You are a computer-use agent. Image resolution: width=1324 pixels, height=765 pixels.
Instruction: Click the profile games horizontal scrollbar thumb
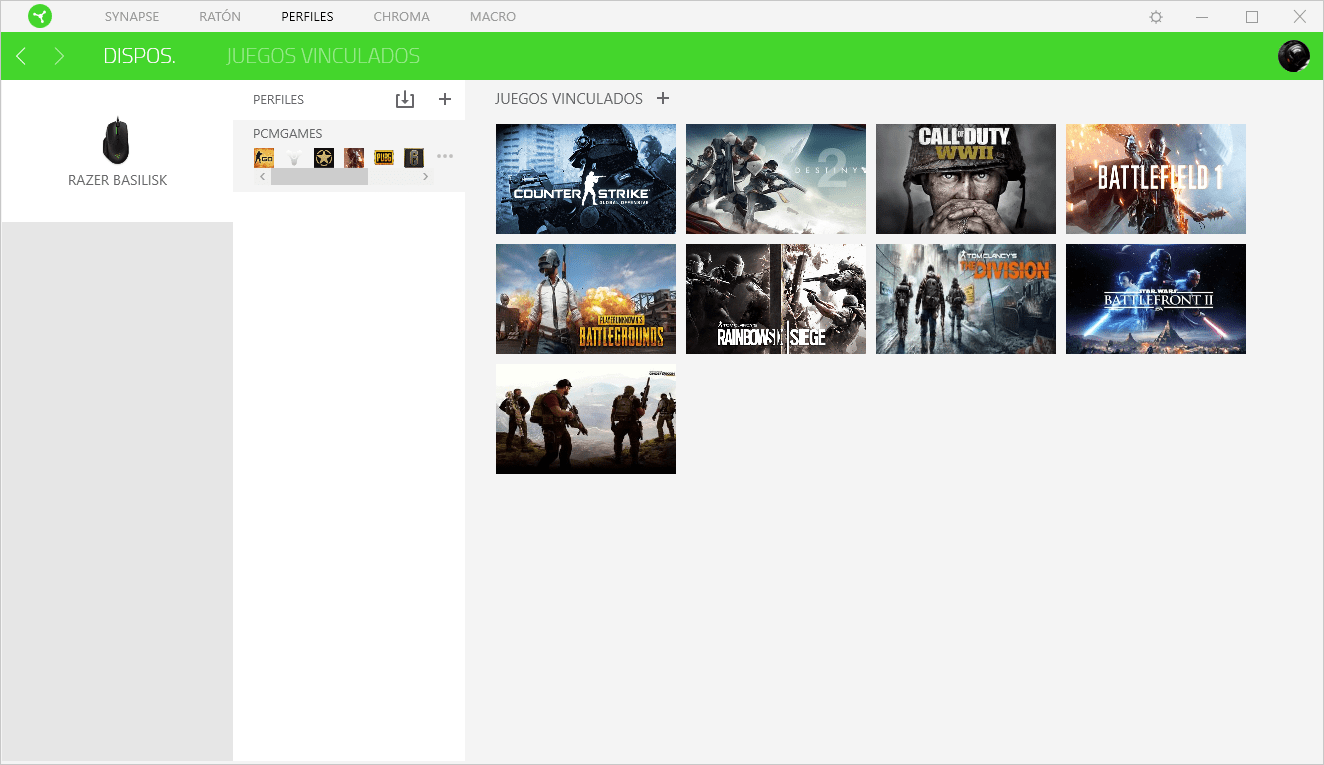[x=319, y=176]
